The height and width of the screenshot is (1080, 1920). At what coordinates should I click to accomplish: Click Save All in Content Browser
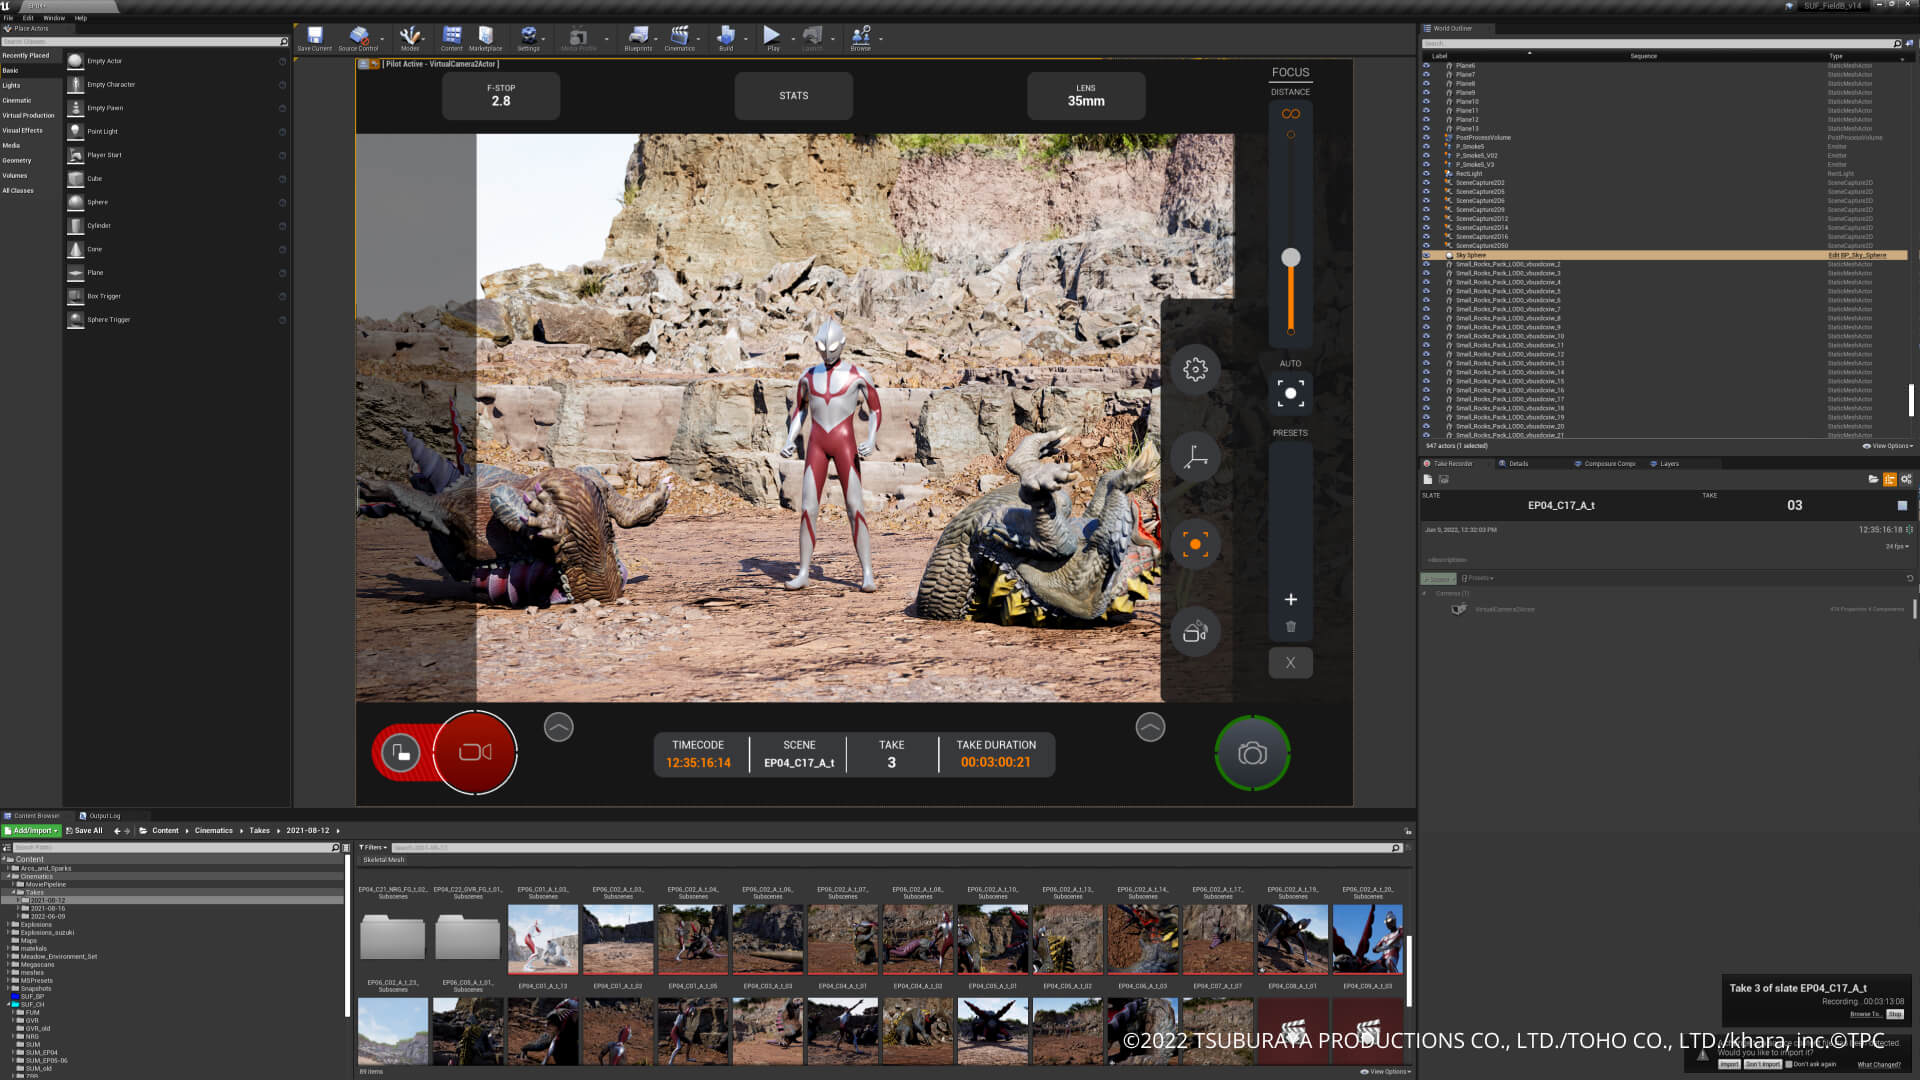pos(84,831)
